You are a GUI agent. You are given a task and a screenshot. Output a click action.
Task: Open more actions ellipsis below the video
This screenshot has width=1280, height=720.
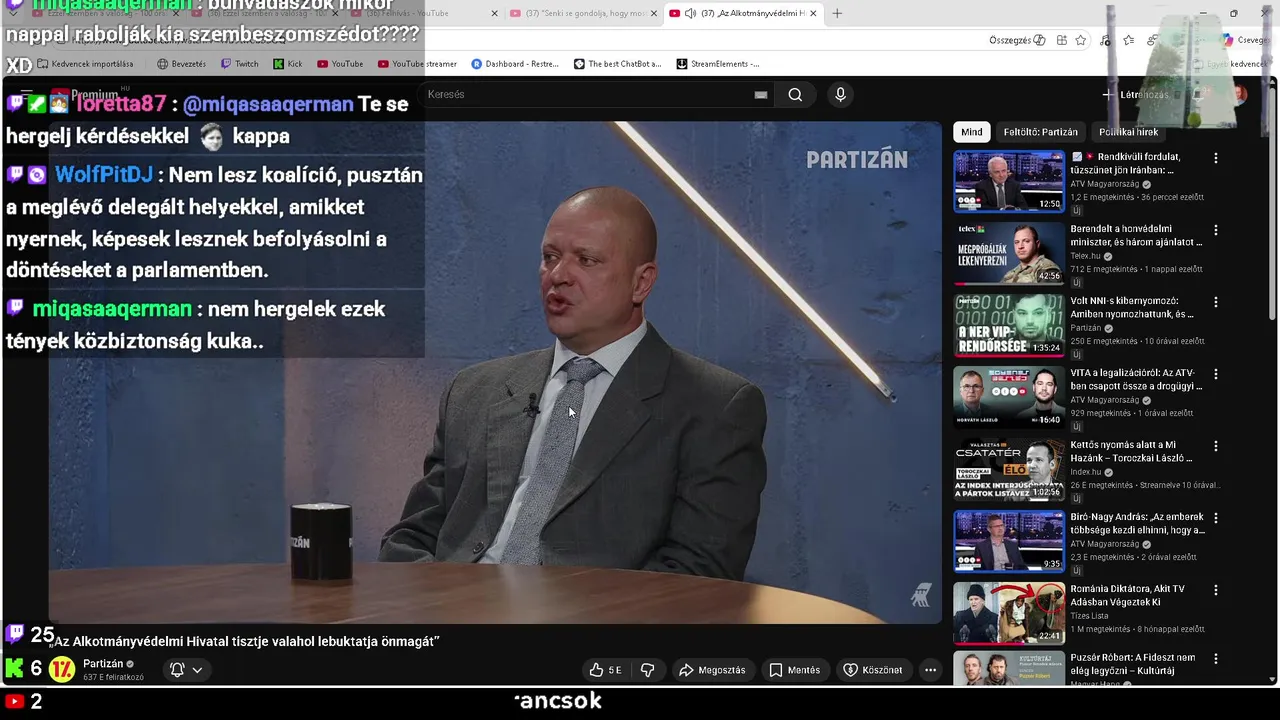(930, 670)
